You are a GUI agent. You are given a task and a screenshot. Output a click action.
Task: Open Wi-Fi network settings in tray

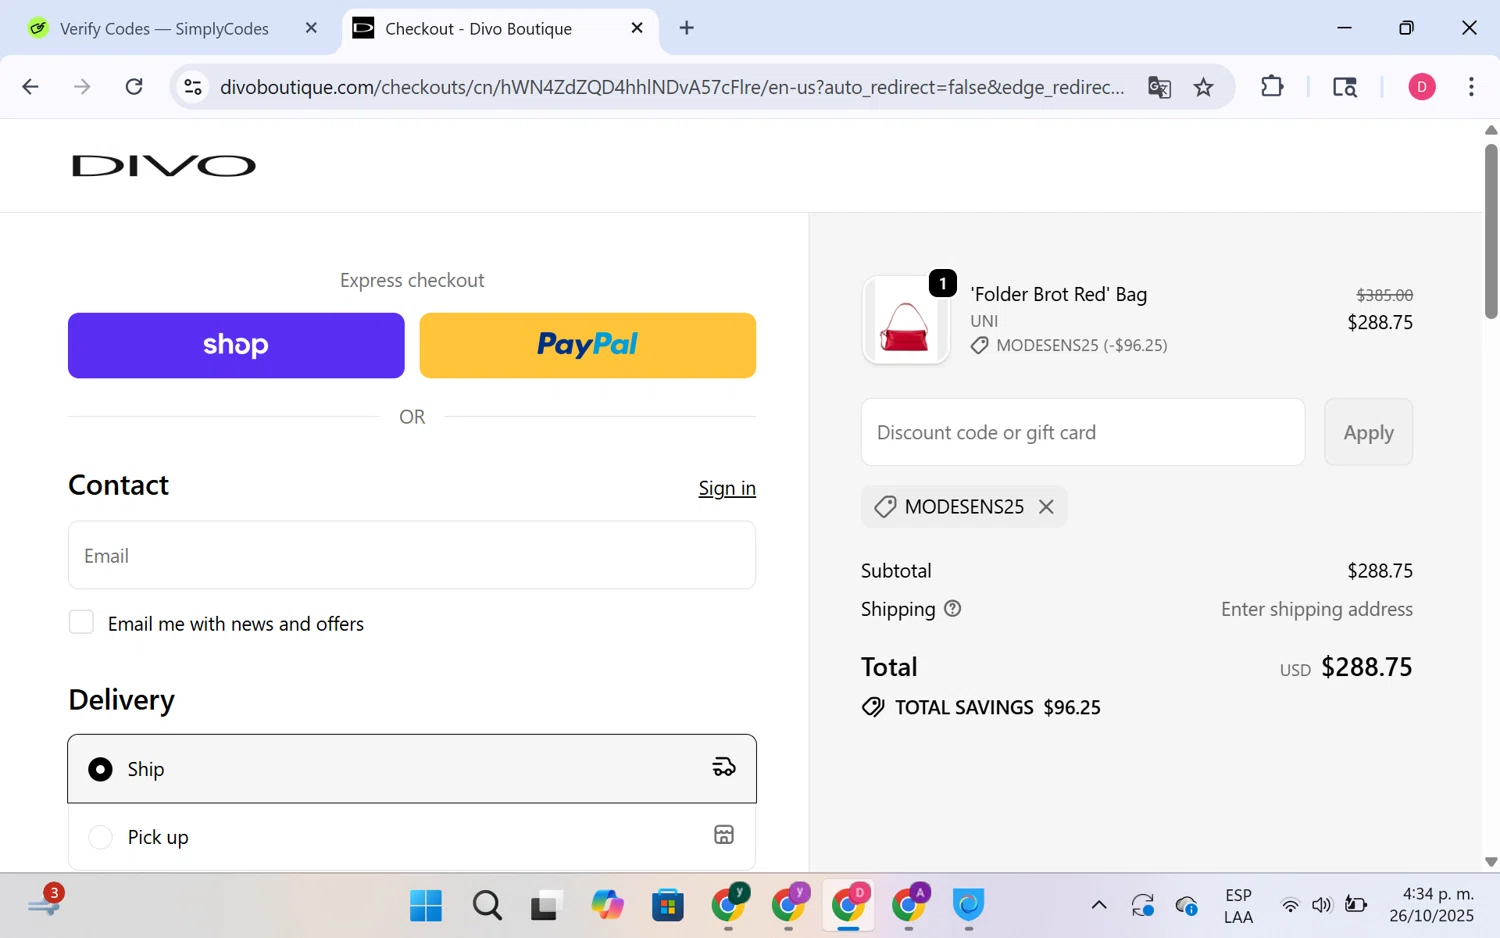[x=1290, y=906]
